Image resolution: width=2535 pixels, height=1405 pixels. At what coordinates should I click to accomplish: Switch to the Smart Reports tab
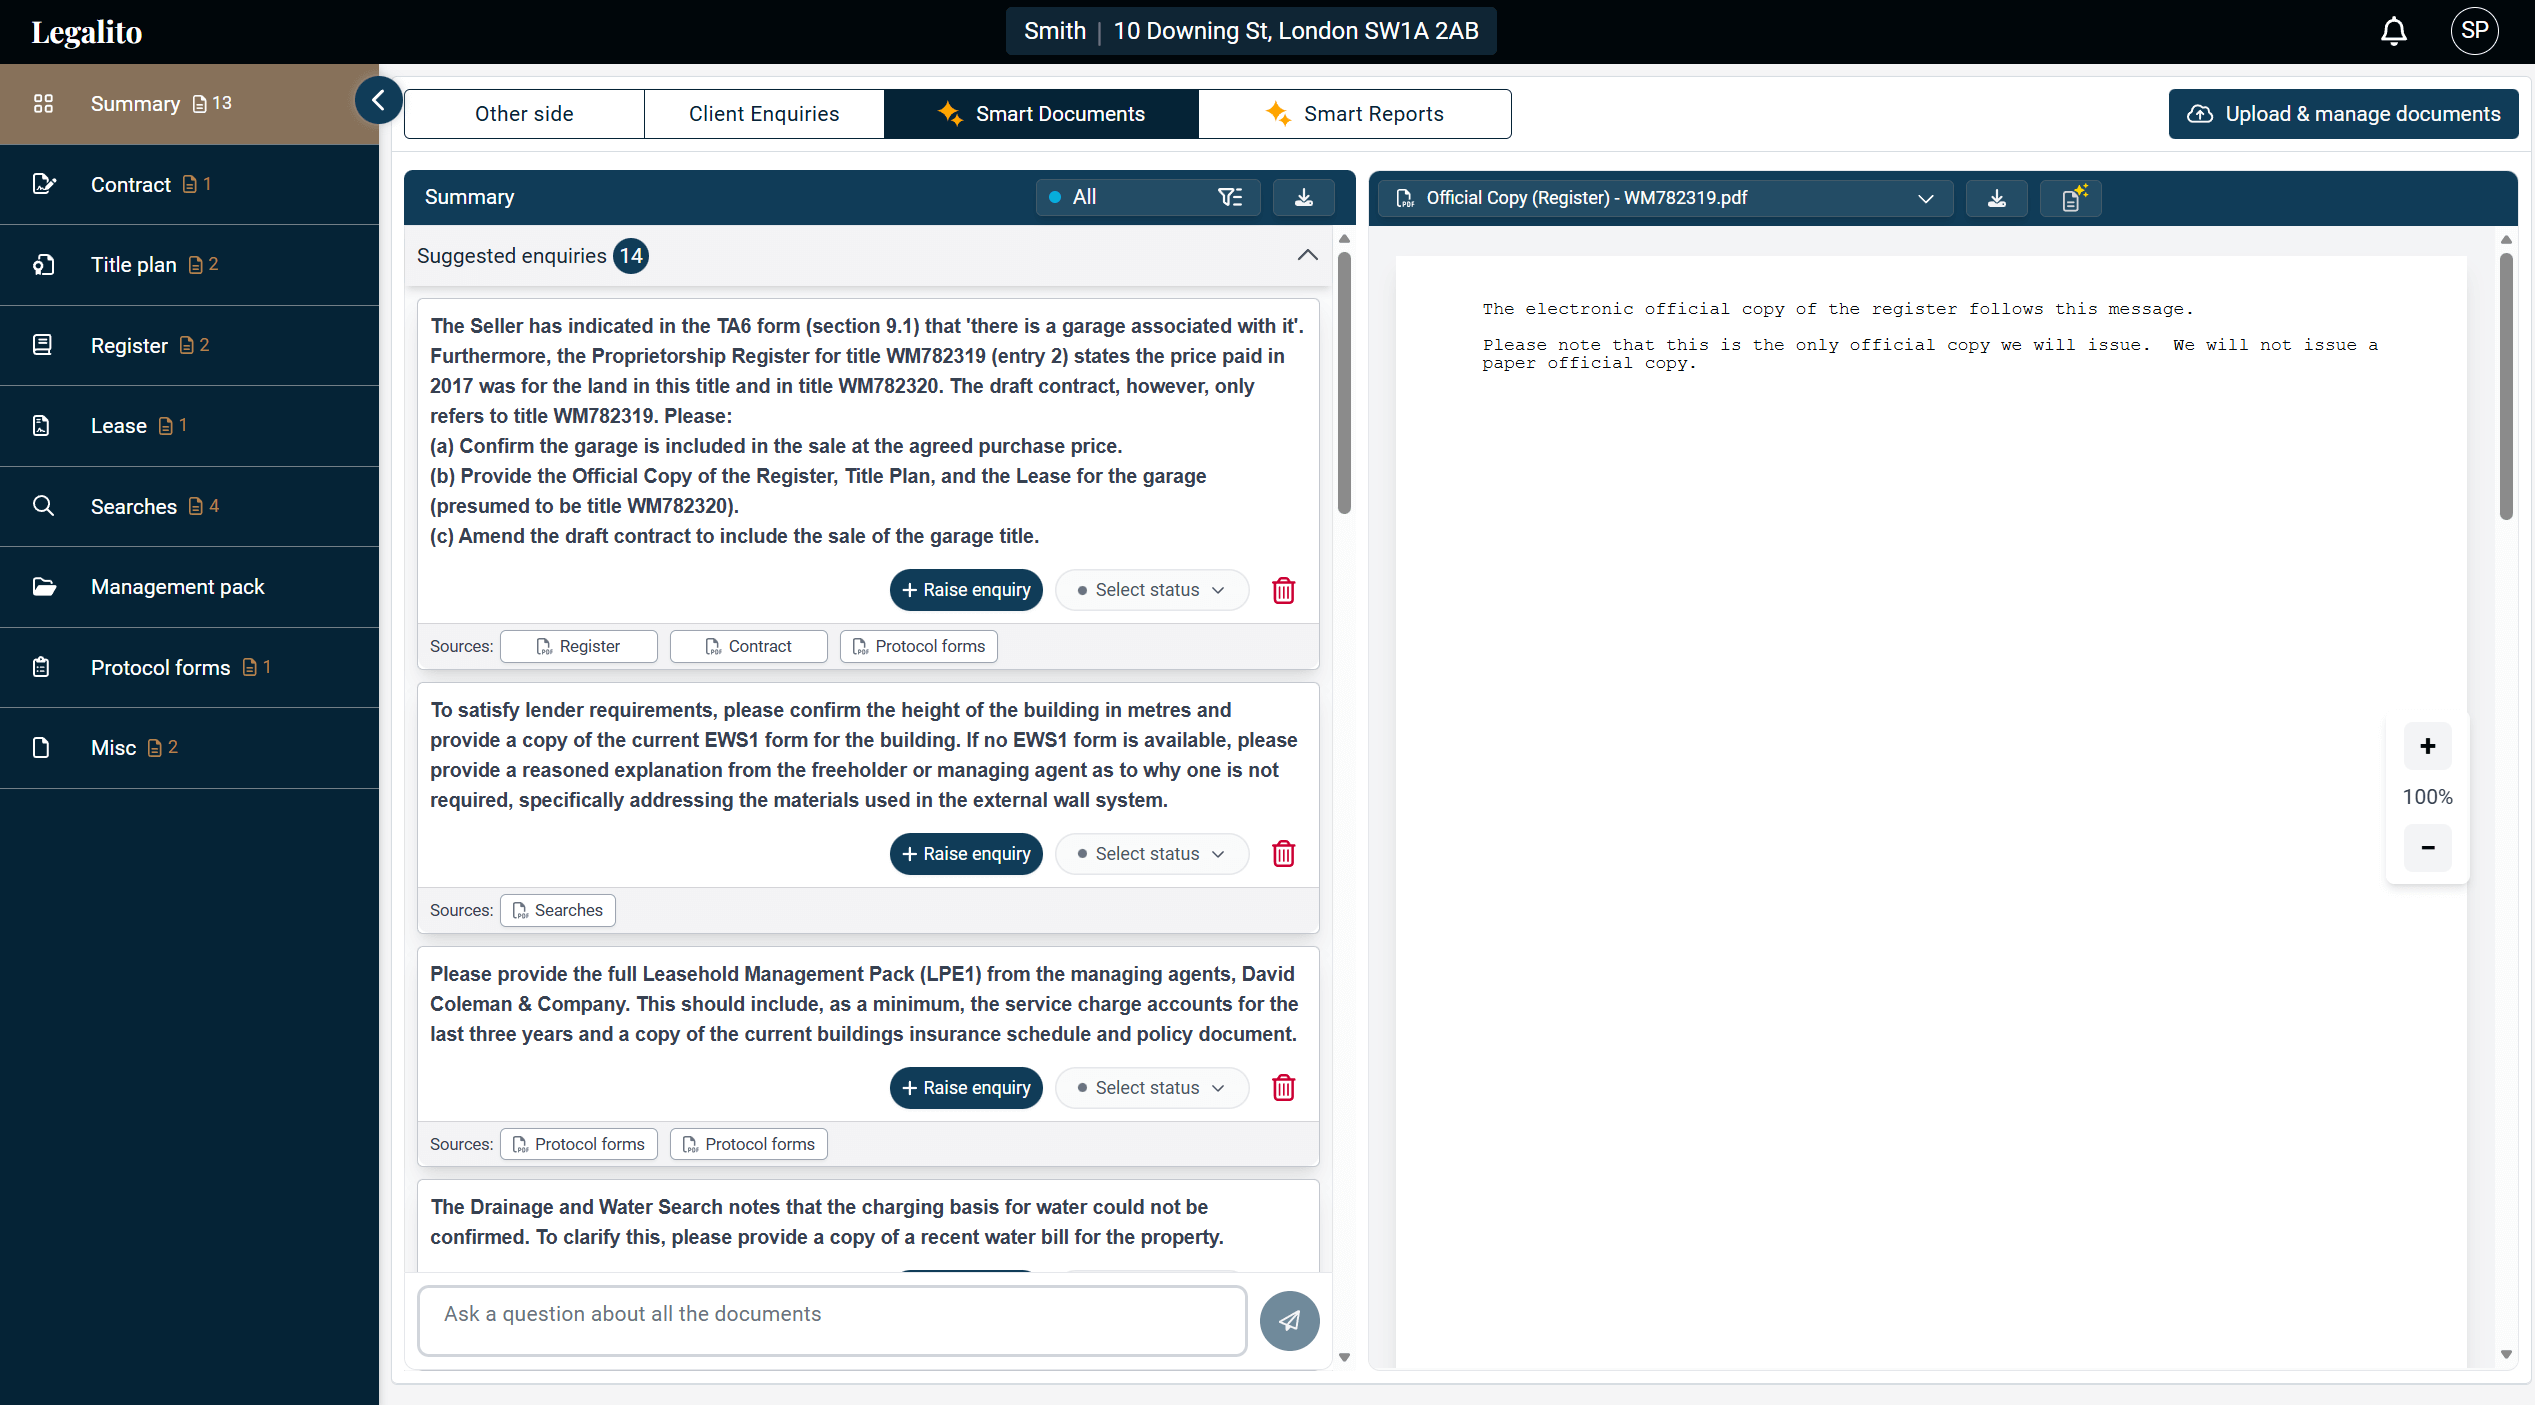pyautogui.click(x=1354, y=114)
